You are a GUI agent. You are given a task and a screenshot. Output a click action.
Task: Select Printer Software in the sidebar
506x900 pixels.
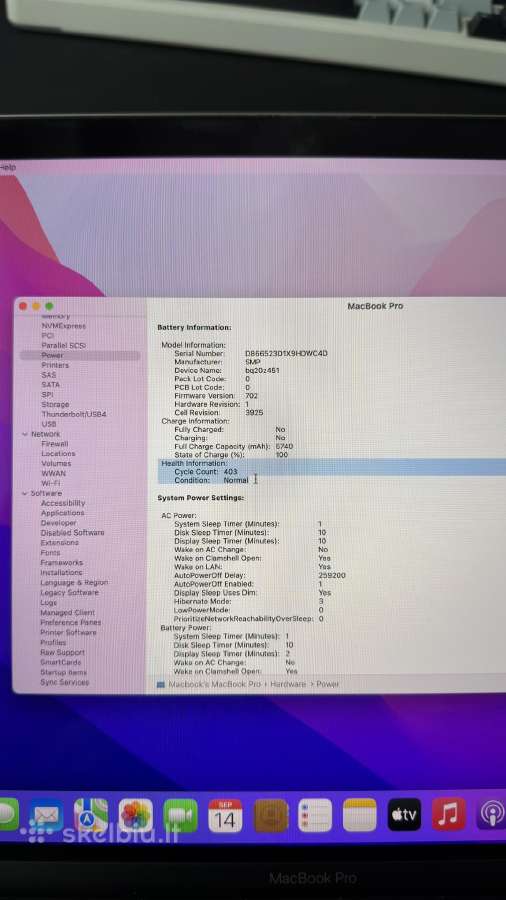[x=68, y=632]
